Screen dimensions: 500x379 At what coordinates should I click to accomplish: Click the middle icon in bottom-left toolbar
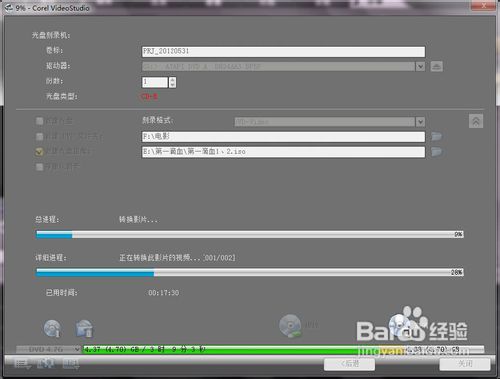(x=46, y=364)
